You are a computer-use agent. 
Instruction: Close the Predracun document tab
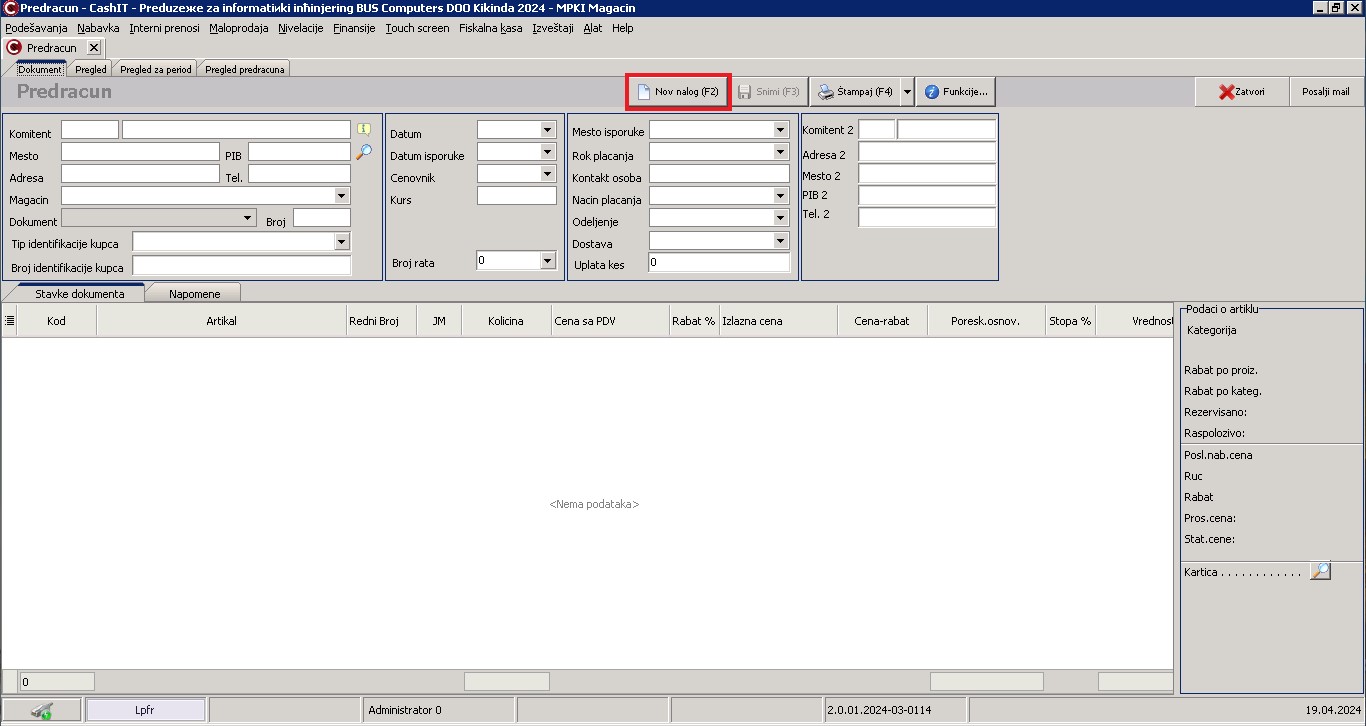pos(93,47)
